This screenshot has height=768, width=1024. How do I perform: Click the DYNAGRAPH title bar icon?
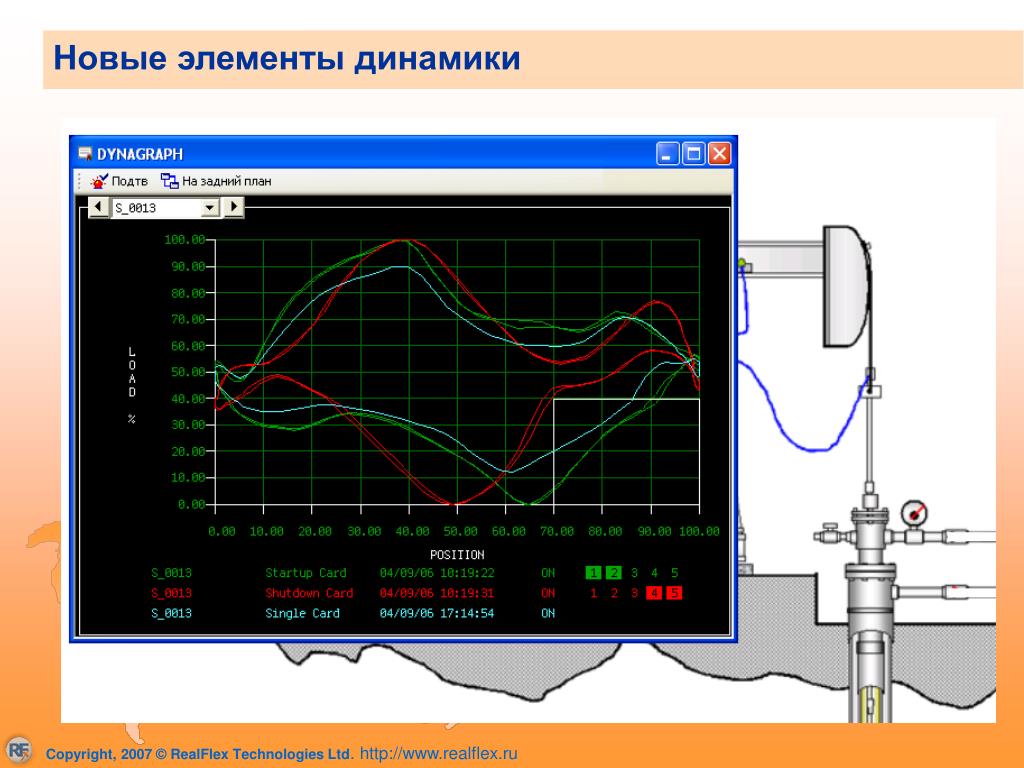click(85, 154)
